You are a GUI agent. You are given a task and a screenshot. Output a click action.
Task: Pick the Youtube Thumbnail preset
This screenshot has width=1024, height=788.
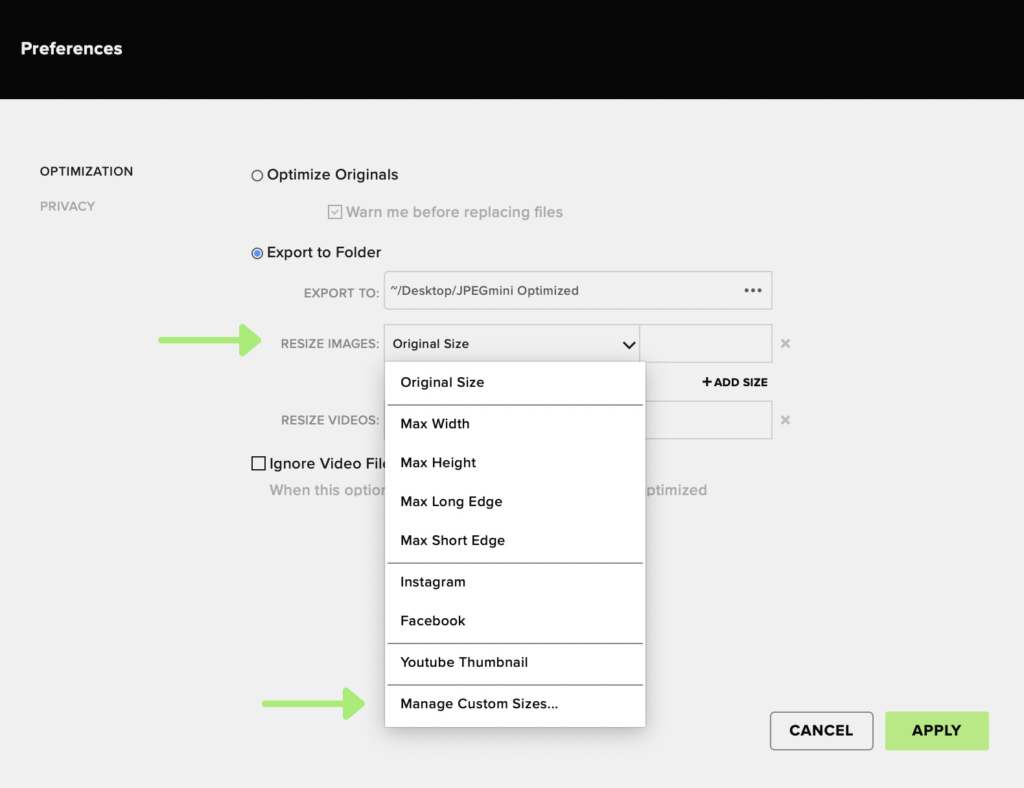click(x=464, y=662)
